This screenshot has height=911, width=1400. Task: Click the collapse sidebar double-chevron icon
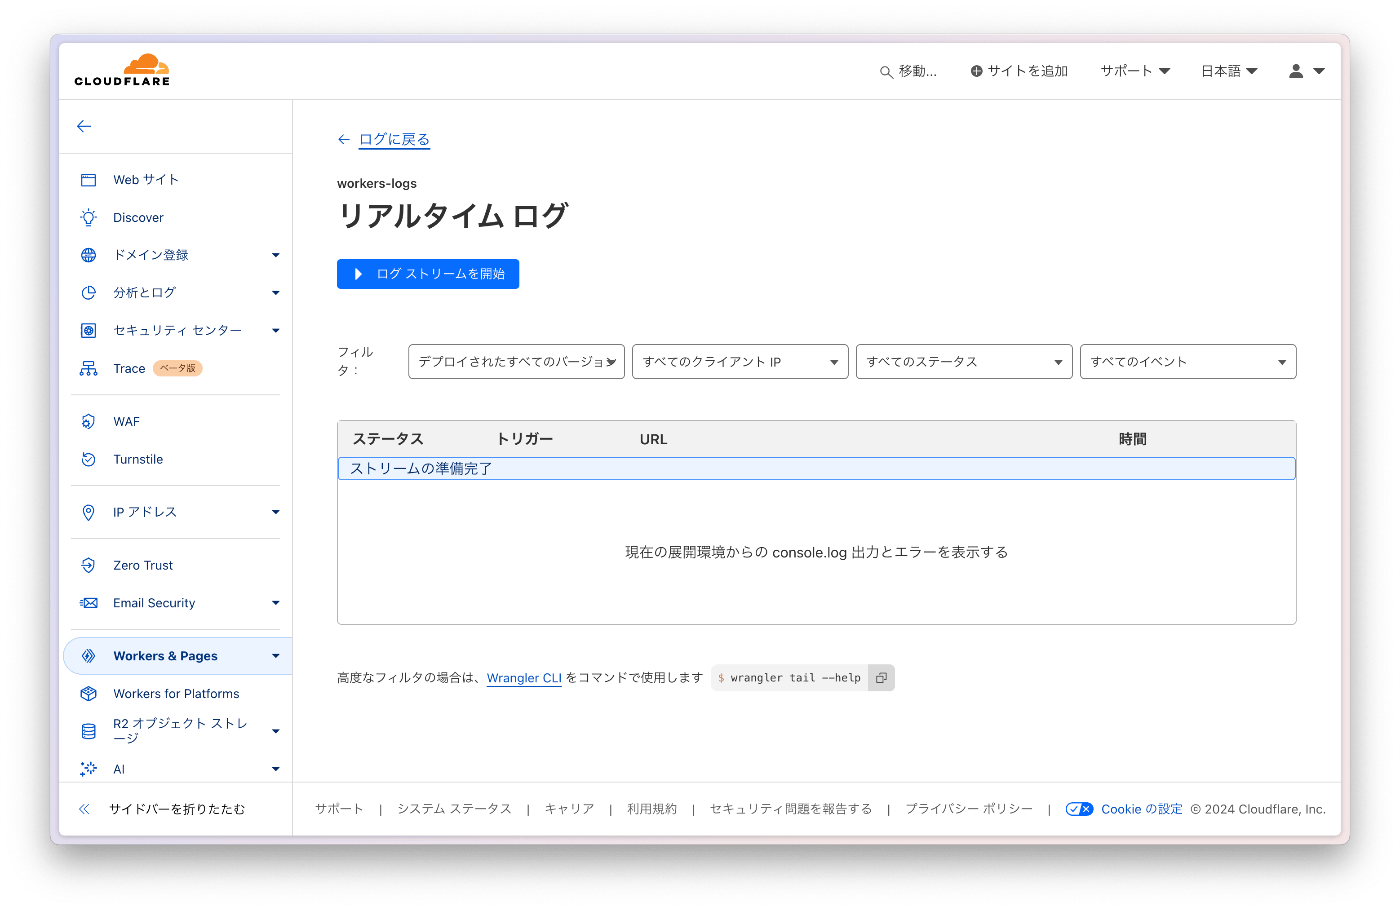pos(84,809)
